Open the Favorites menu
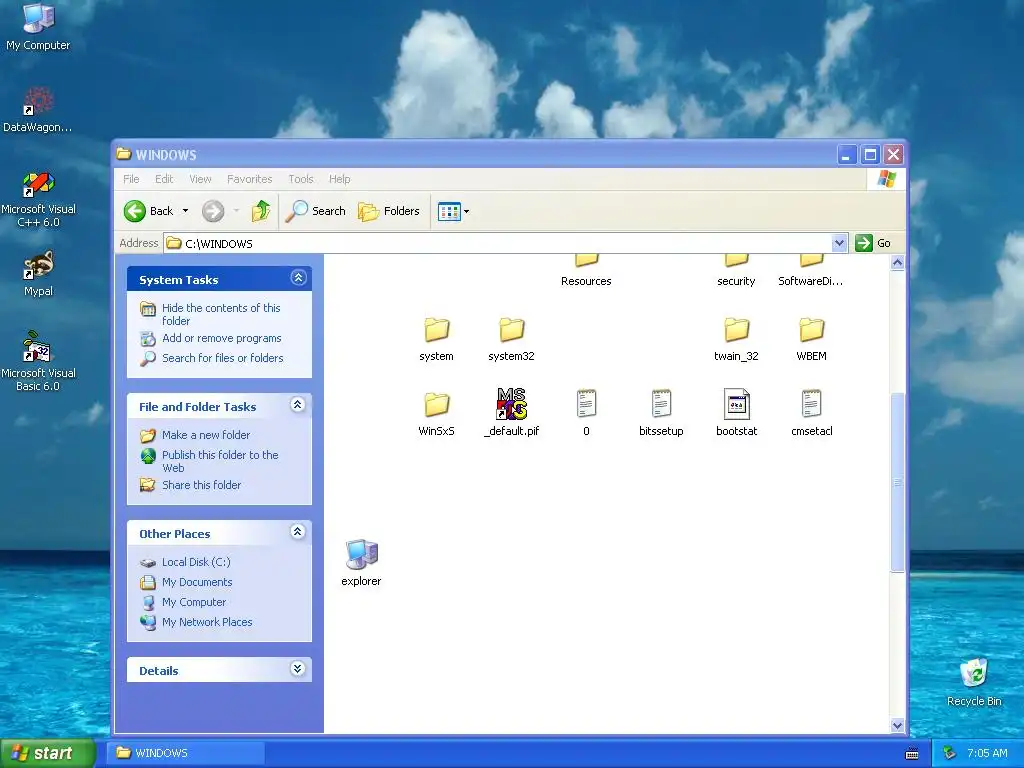Image resolution: width=1024 pixels, height=768 pixels. click(x=249, y=179)
